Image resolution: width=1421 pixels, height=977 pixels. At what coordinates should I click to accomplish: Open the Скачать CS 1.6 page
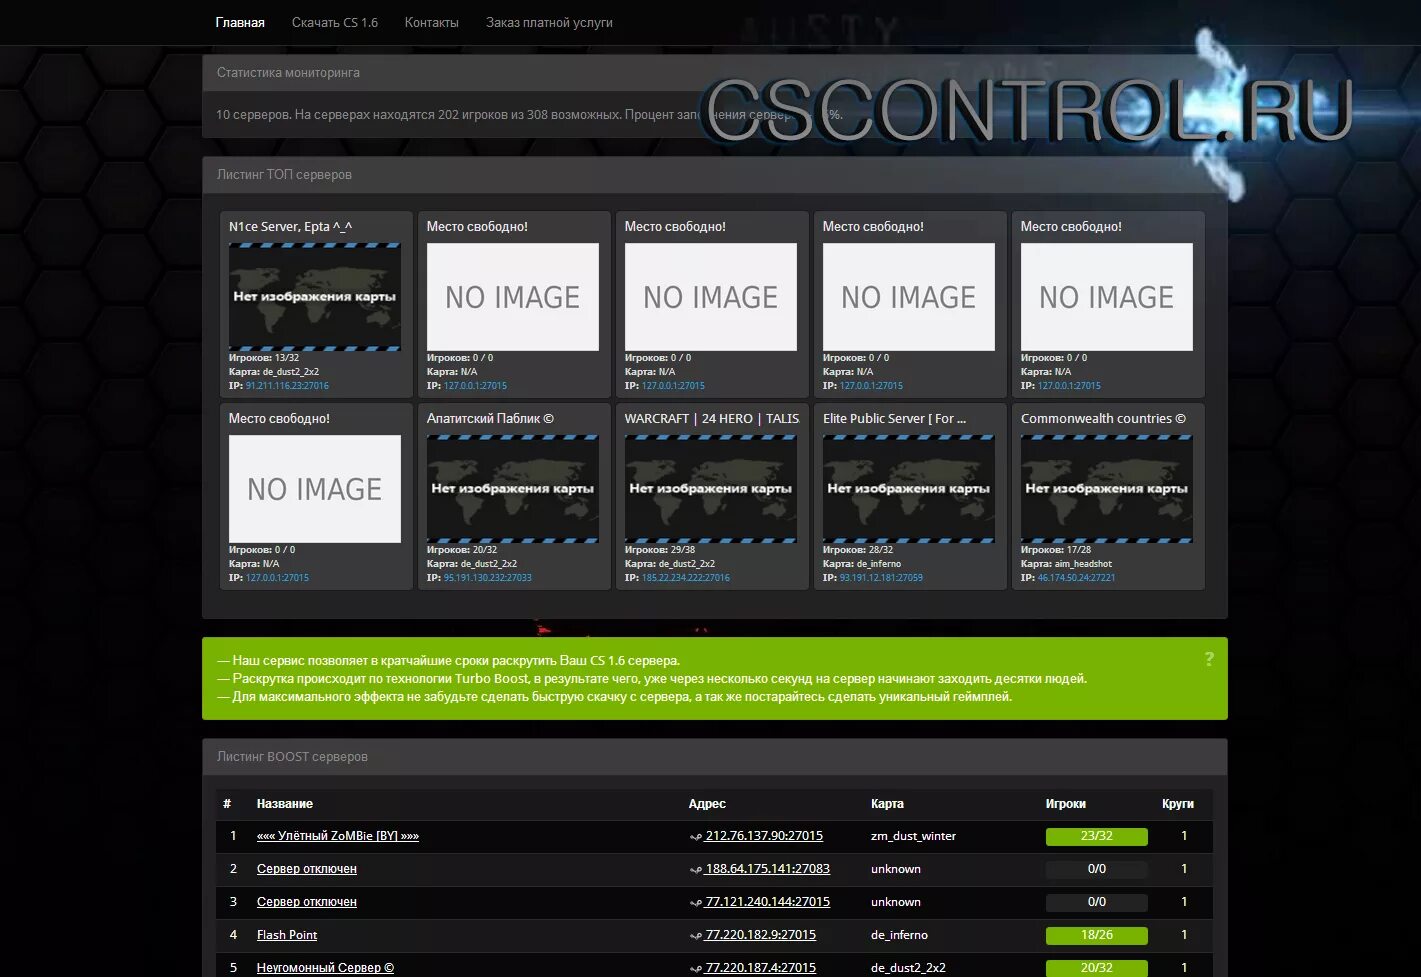[x=335, y=22]
